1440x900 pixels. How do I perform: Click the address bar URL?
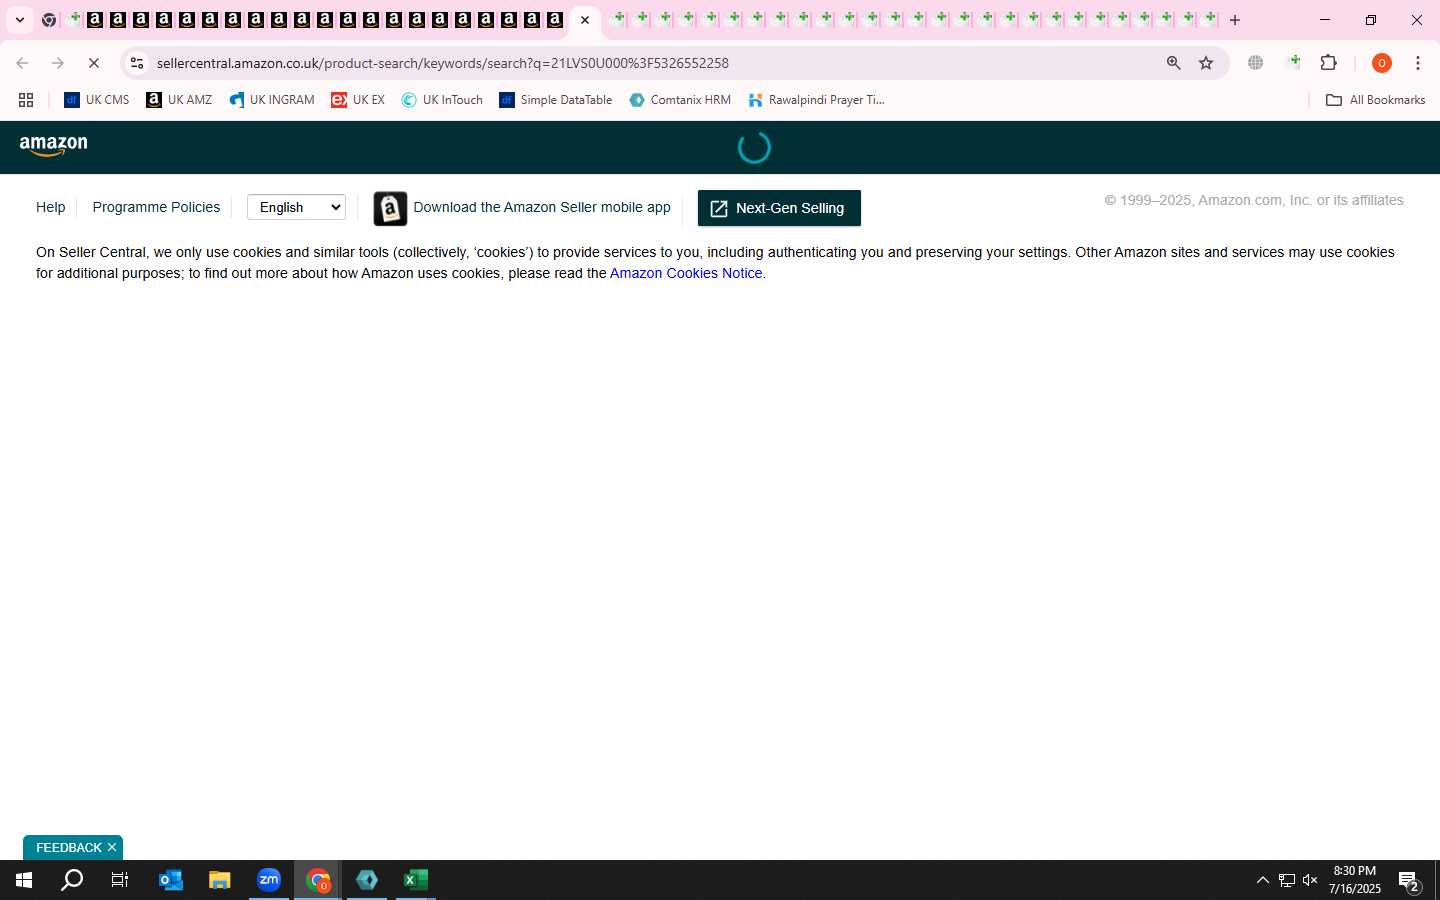[442, 63]
